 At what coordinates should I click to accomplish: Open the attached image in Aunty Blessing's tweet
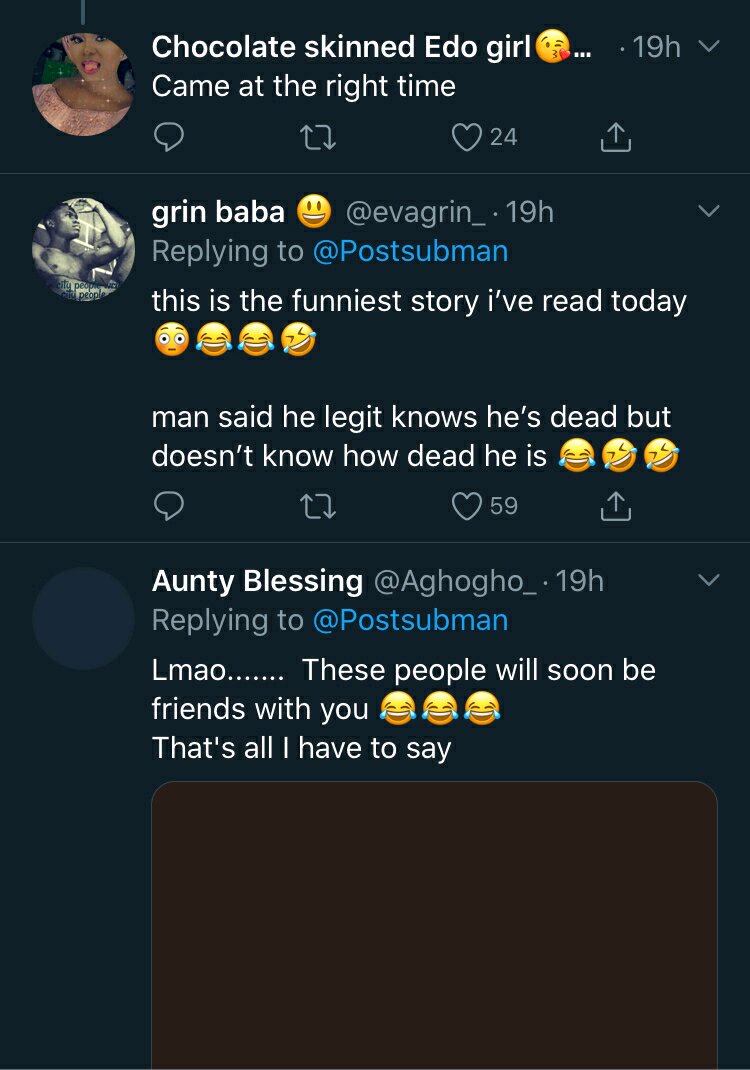(x=434, y=925)
